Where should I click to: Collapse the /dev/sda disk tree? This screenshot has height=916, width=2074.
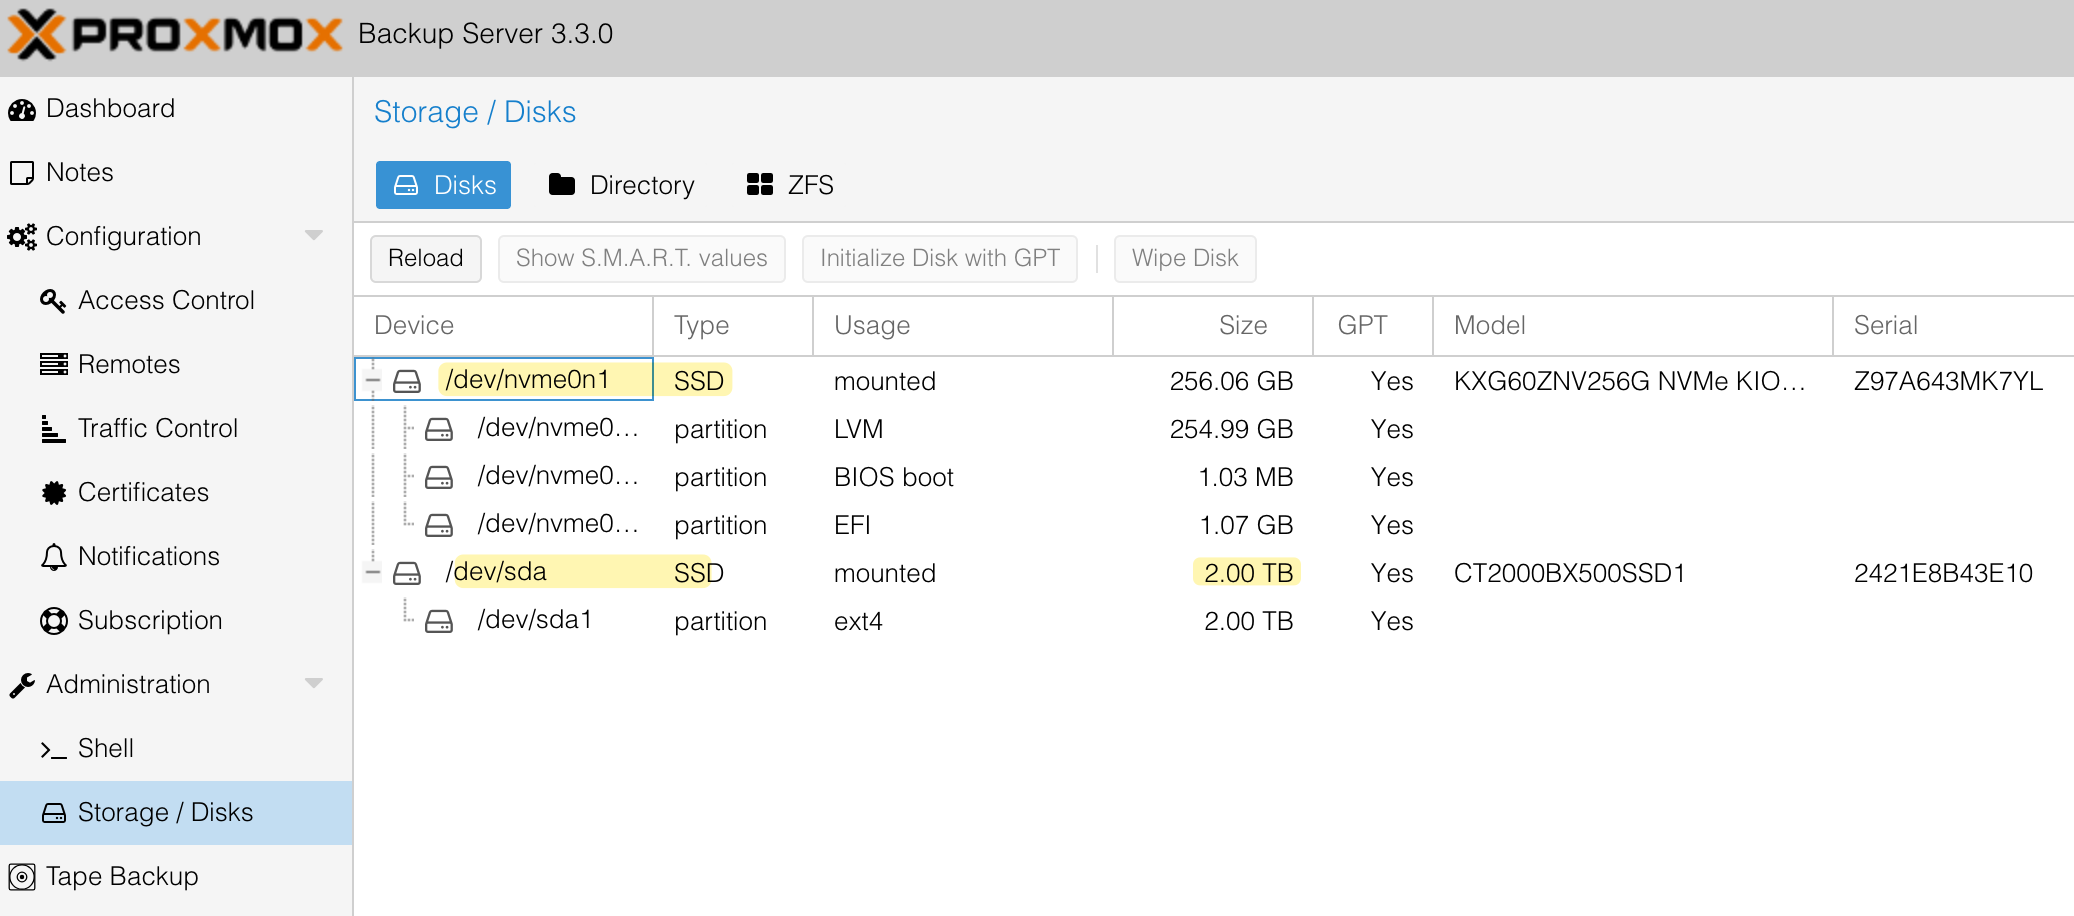point(373,573)
